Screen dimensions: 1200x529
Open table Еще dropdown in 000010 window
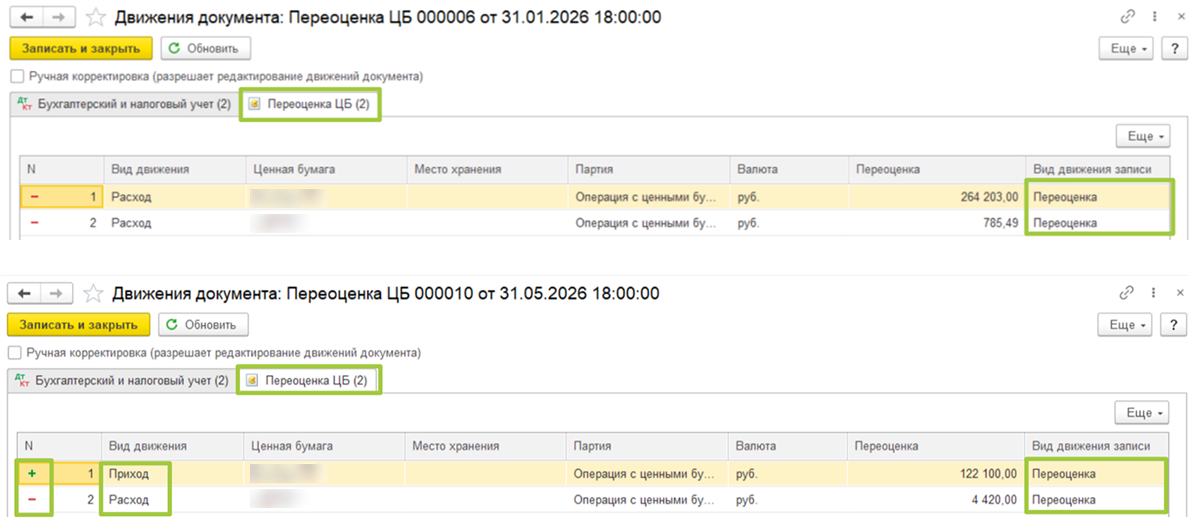point(1144,412)
